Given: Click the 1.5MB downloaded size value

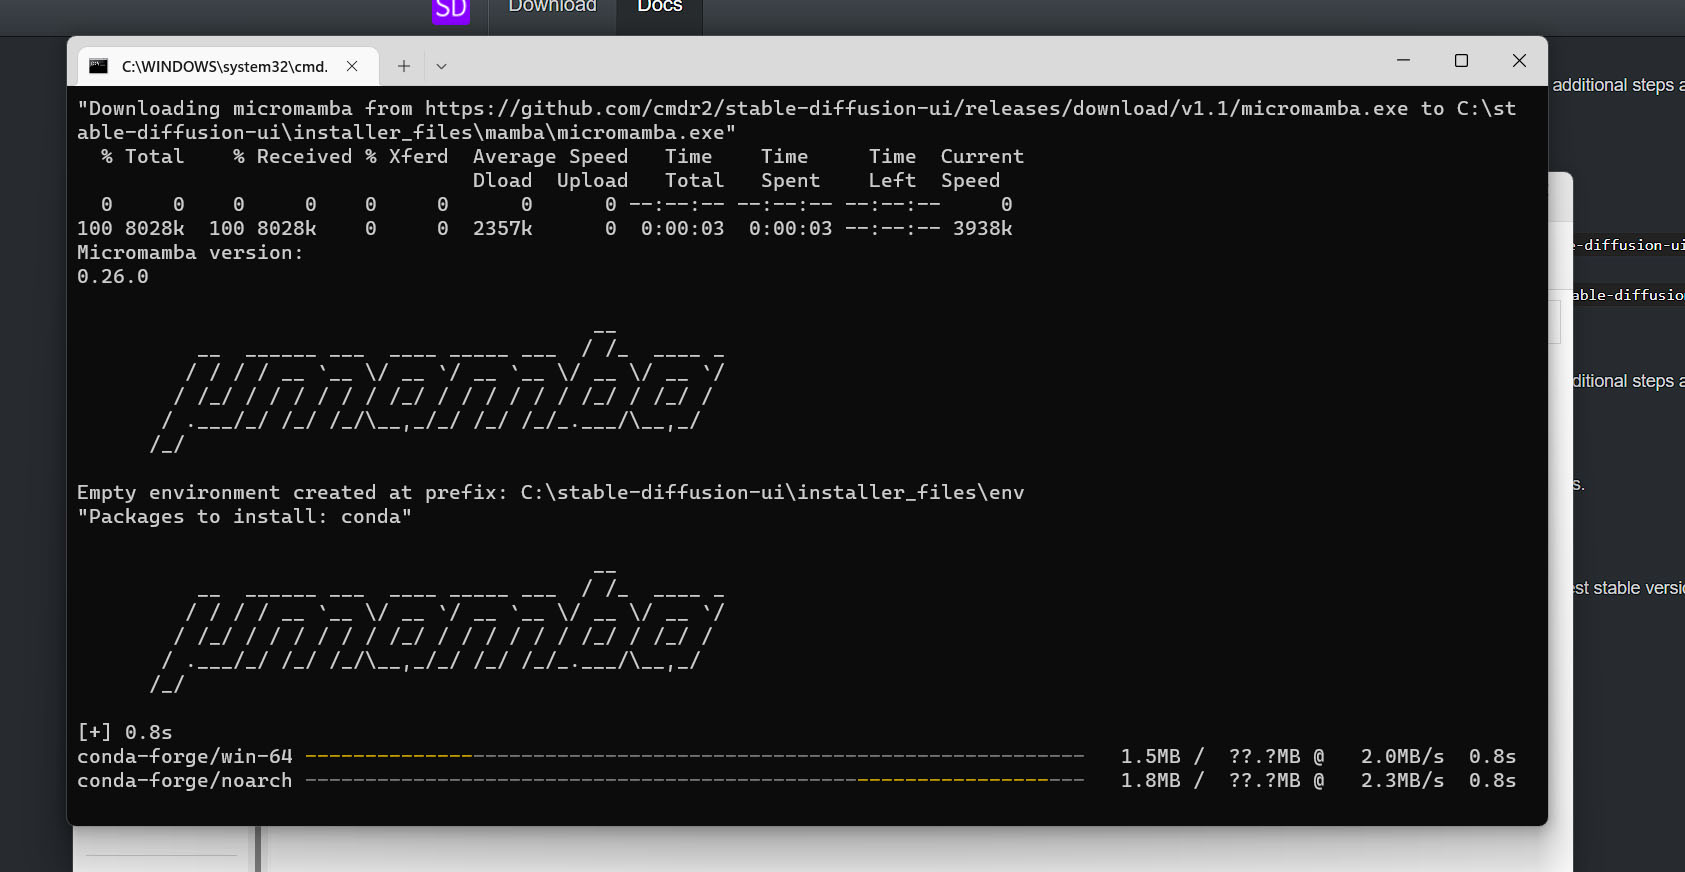Looking at the screenshot, I should tap(1150, 757).
